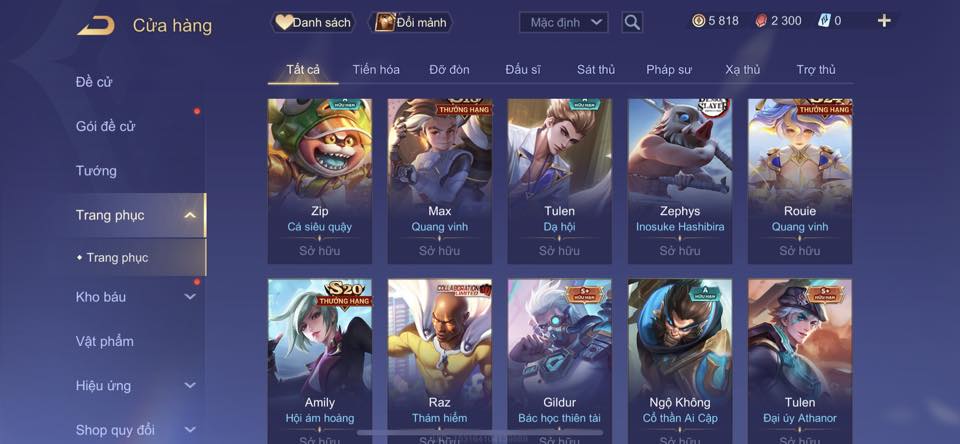Click the blue voucher currency icon
The width and height of the screenshot is (960, 444).
pos(823,21)
